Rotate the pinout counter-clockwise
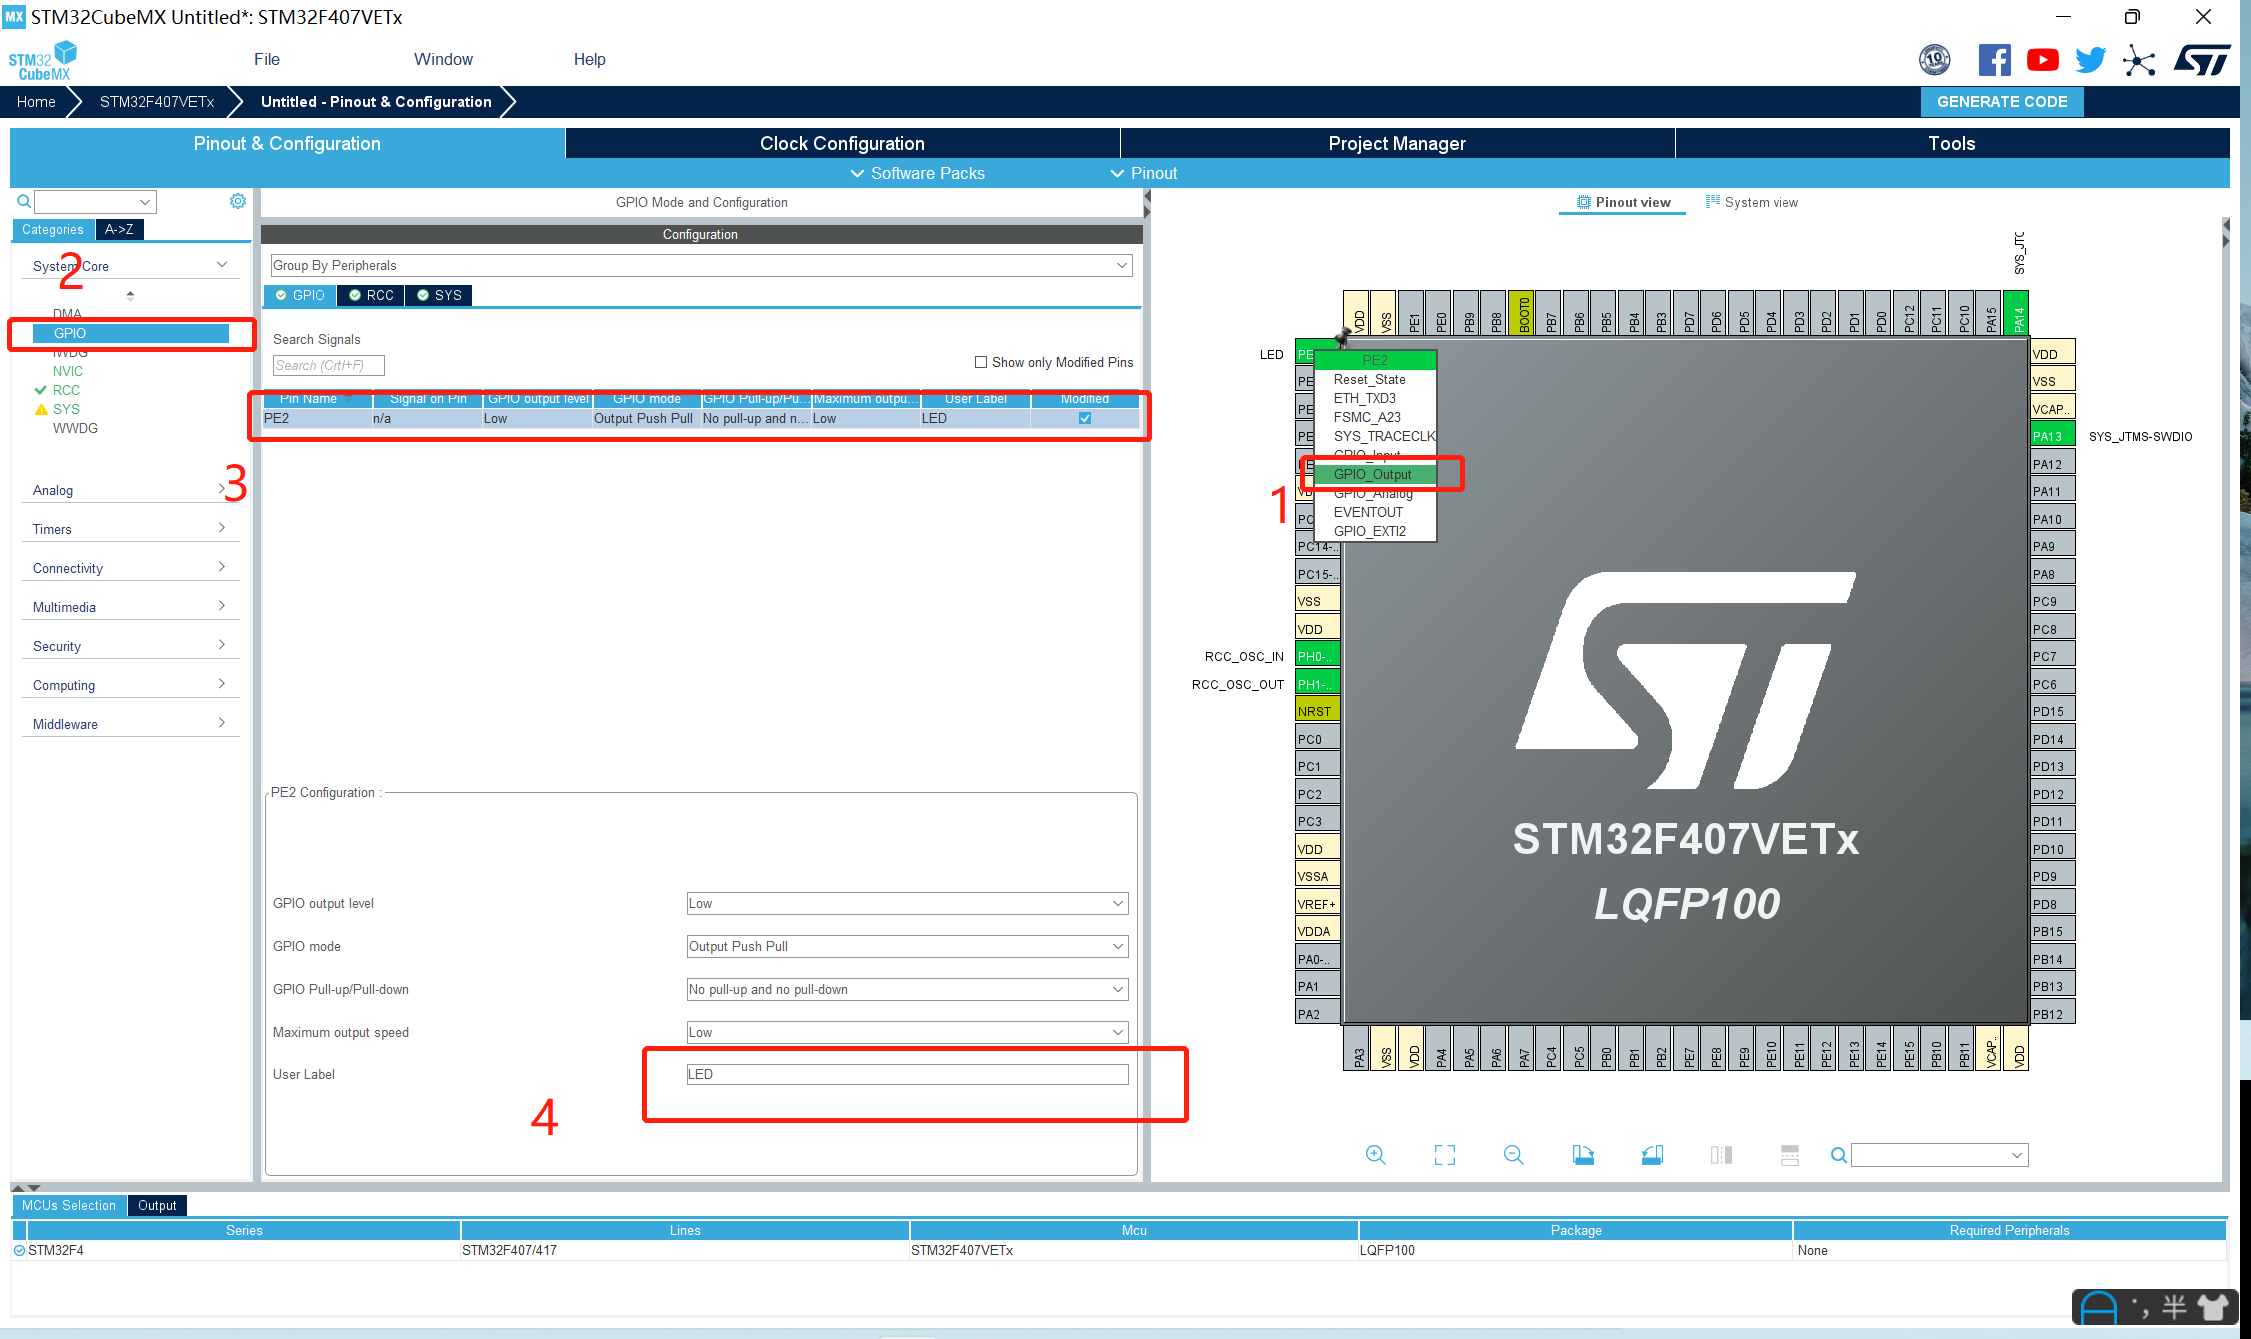This screenshot has width=2251, height=1339. tap(1652, 1155)
